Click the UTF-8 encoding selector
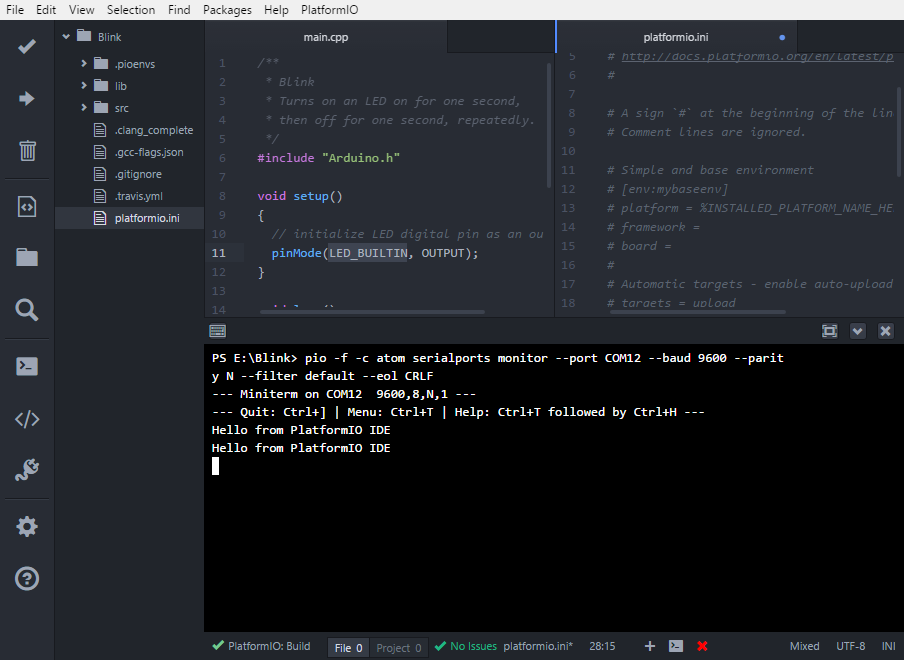The image size is (904, 660). (850, 646)
